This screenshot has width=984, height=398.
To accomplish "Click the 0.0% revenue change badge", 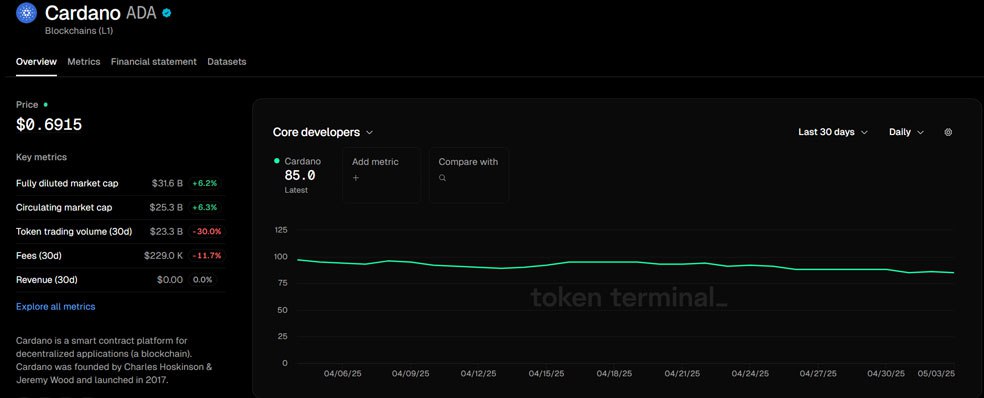I will coord(202,279).
